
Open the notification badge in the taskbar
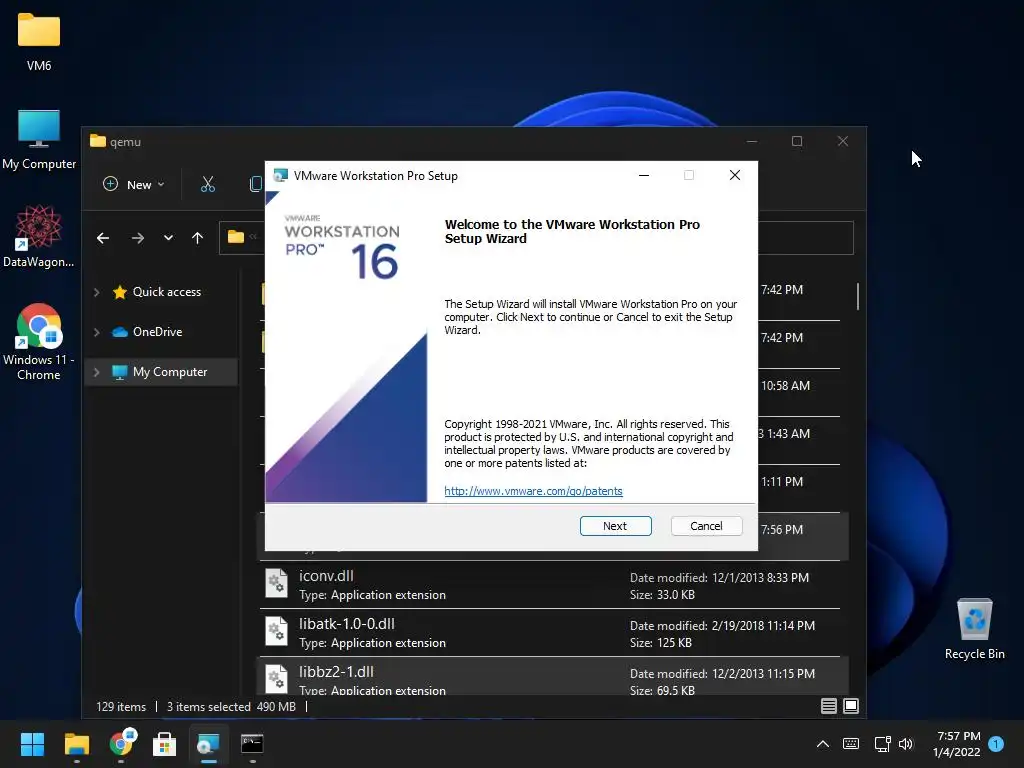[x=996, y=744]
